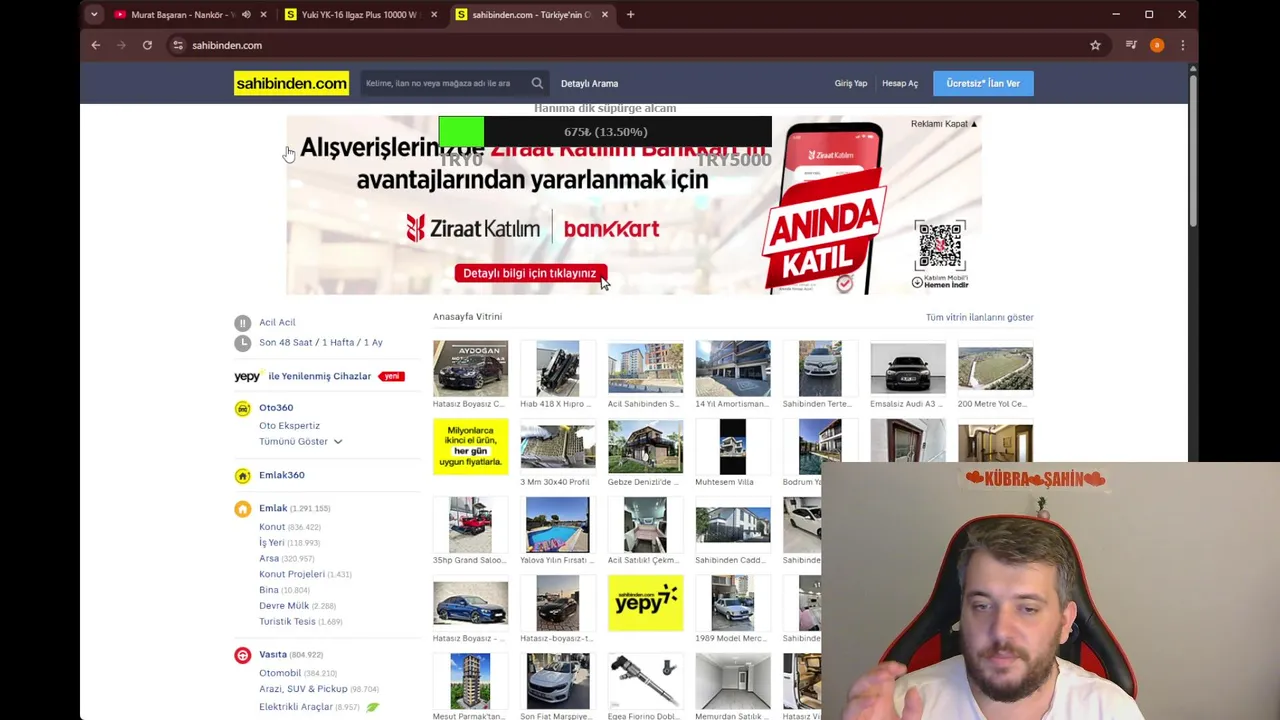1280x720 pixels.
Task: Open ile Yenilenmiş Cihazlar link
Action: tap(319, 376)
